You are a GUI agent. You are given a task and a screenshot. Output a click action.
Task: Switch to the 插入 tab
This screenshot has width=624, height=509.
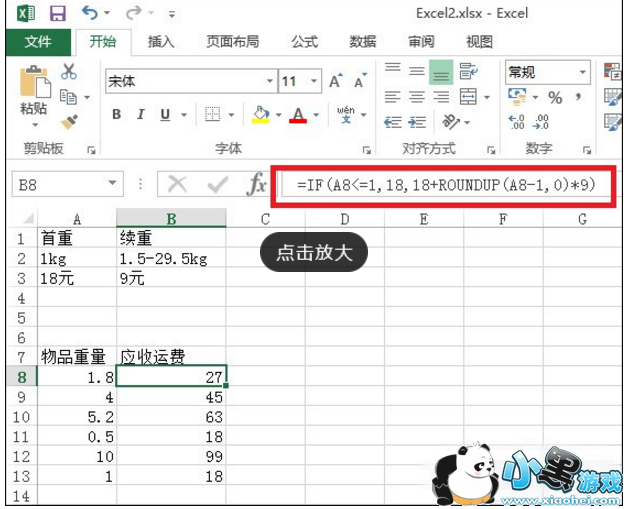pos(161,42)
